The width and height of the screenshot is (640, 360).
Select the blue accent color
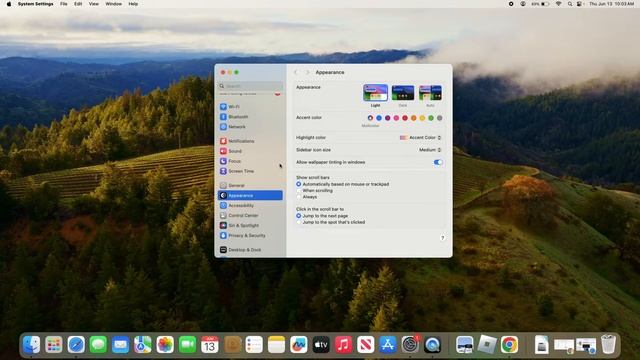[379, 118]
